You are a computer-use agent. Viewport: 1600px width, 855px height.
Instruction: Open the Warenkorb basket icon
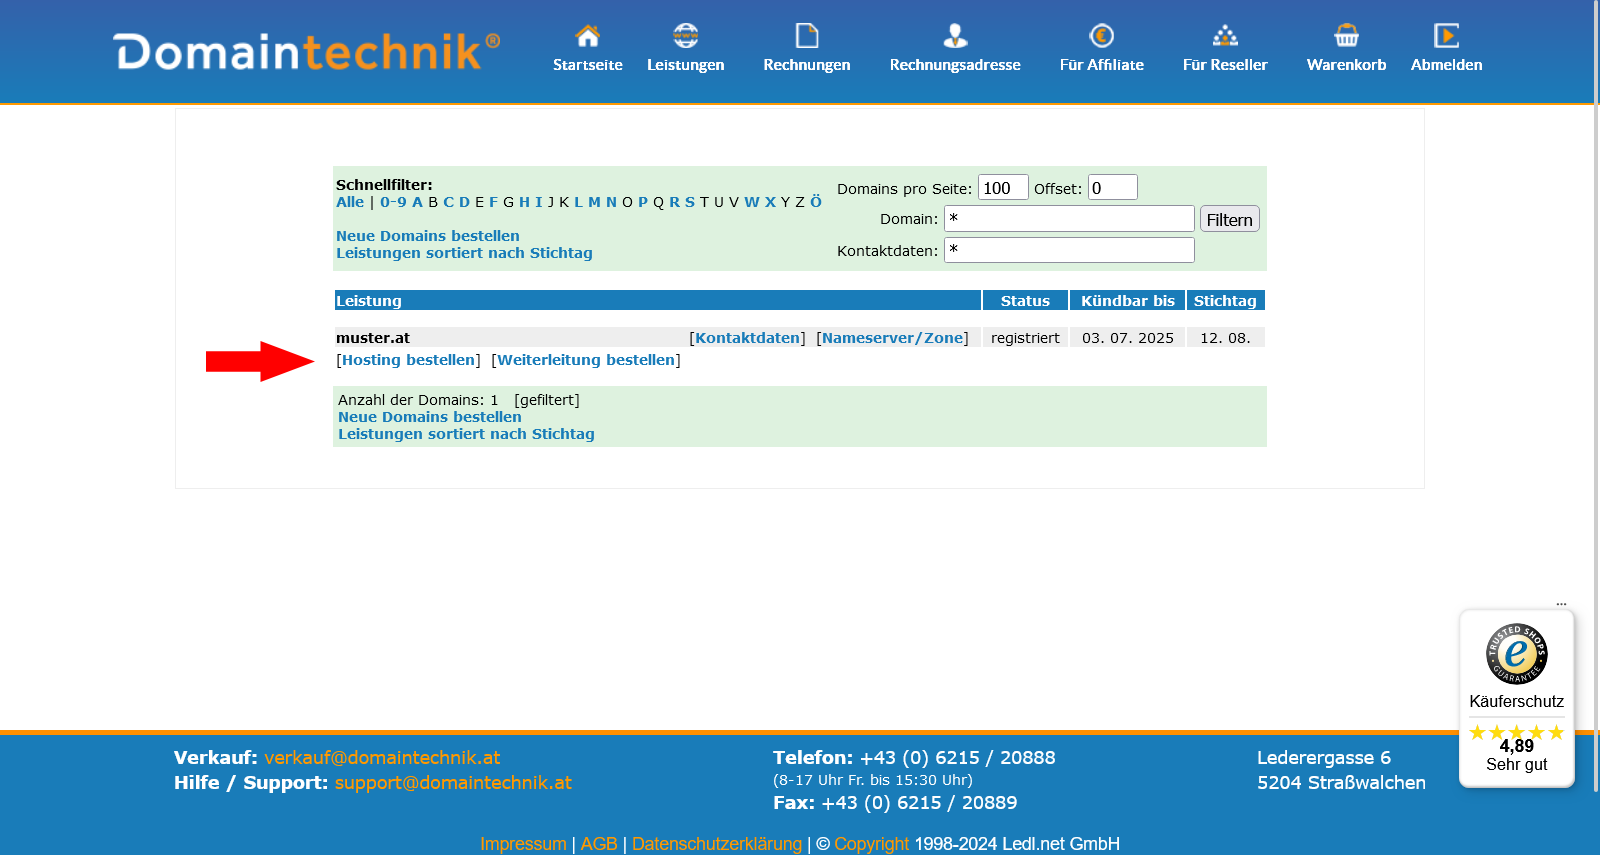coord(1346,37)
